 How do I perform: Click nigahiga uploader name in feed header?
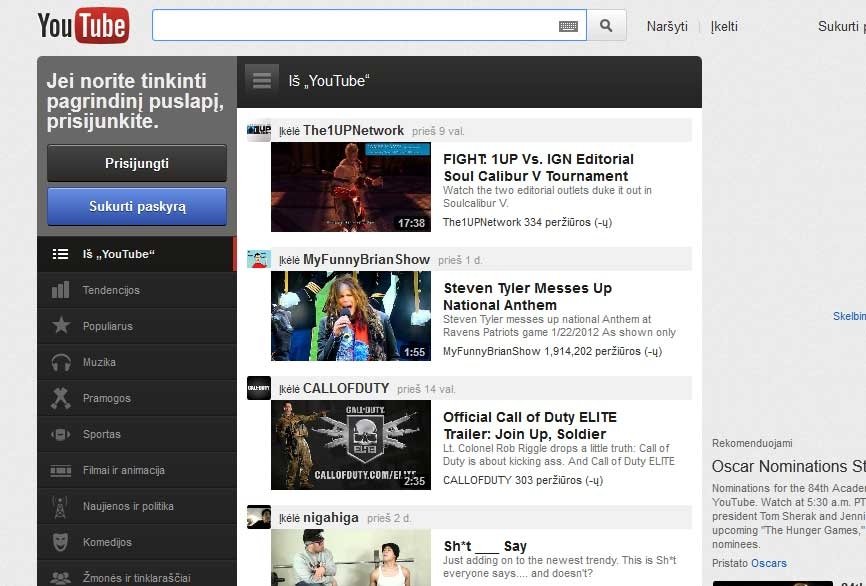[331, 518]
